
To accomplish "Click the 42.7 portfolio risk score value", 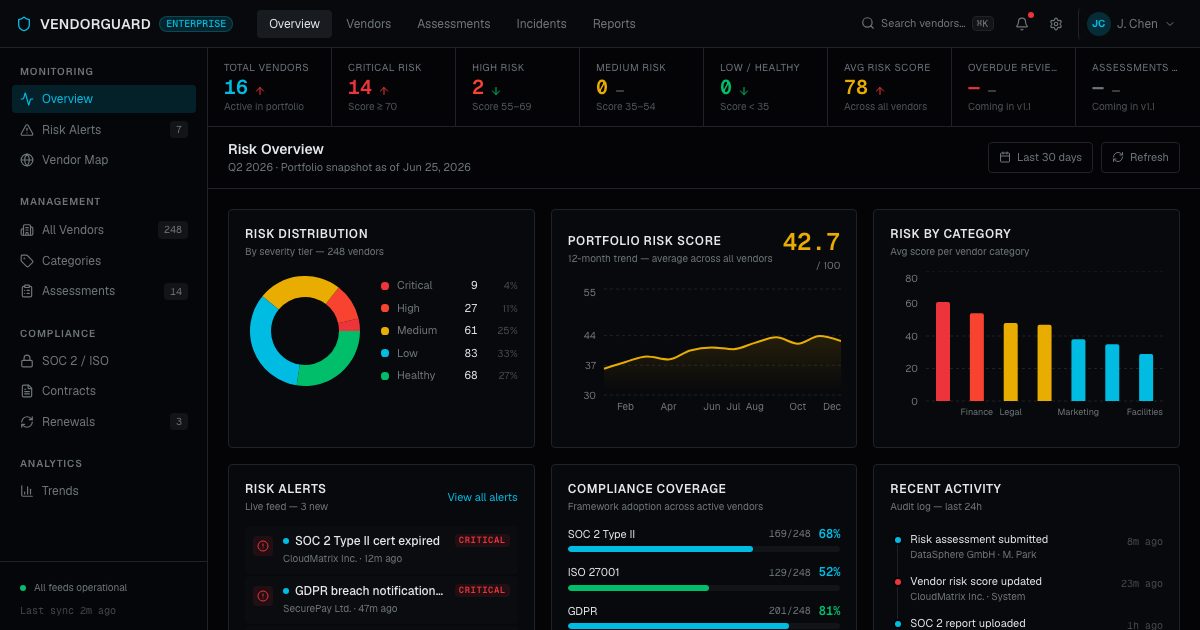I will [811, 242].
